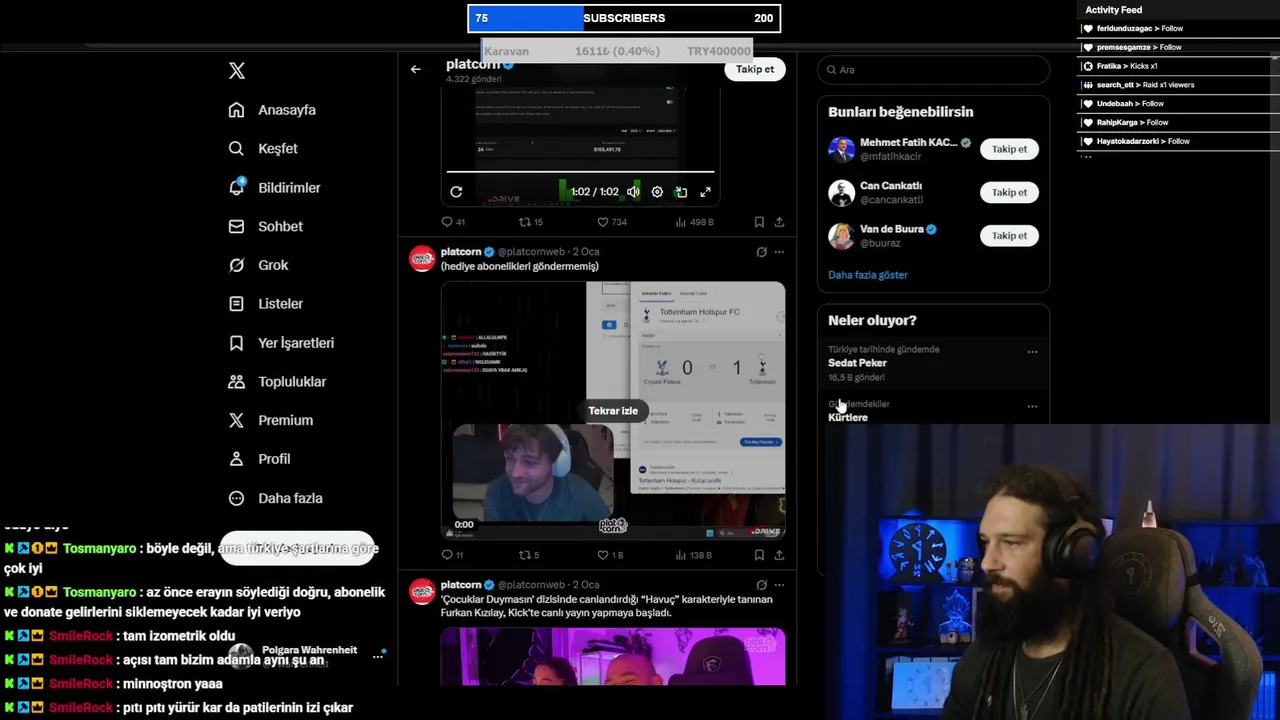Share the tweet with 734 likes
This screenshot has height=720, width=1280.
779,222
